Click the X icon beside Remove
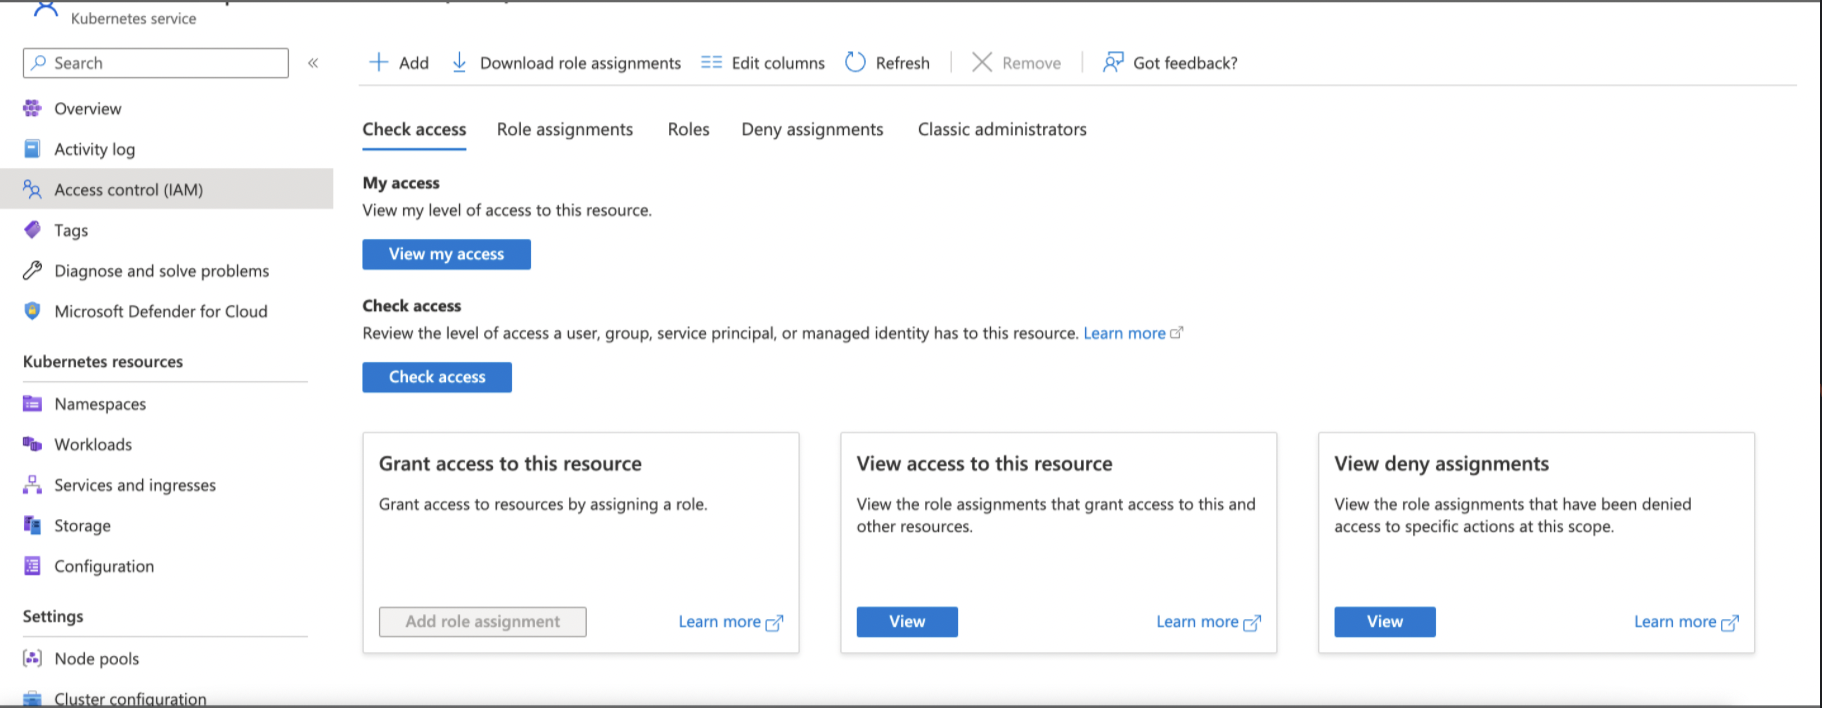This screenshot has height=708, width=1822. (x=982, y=62)
